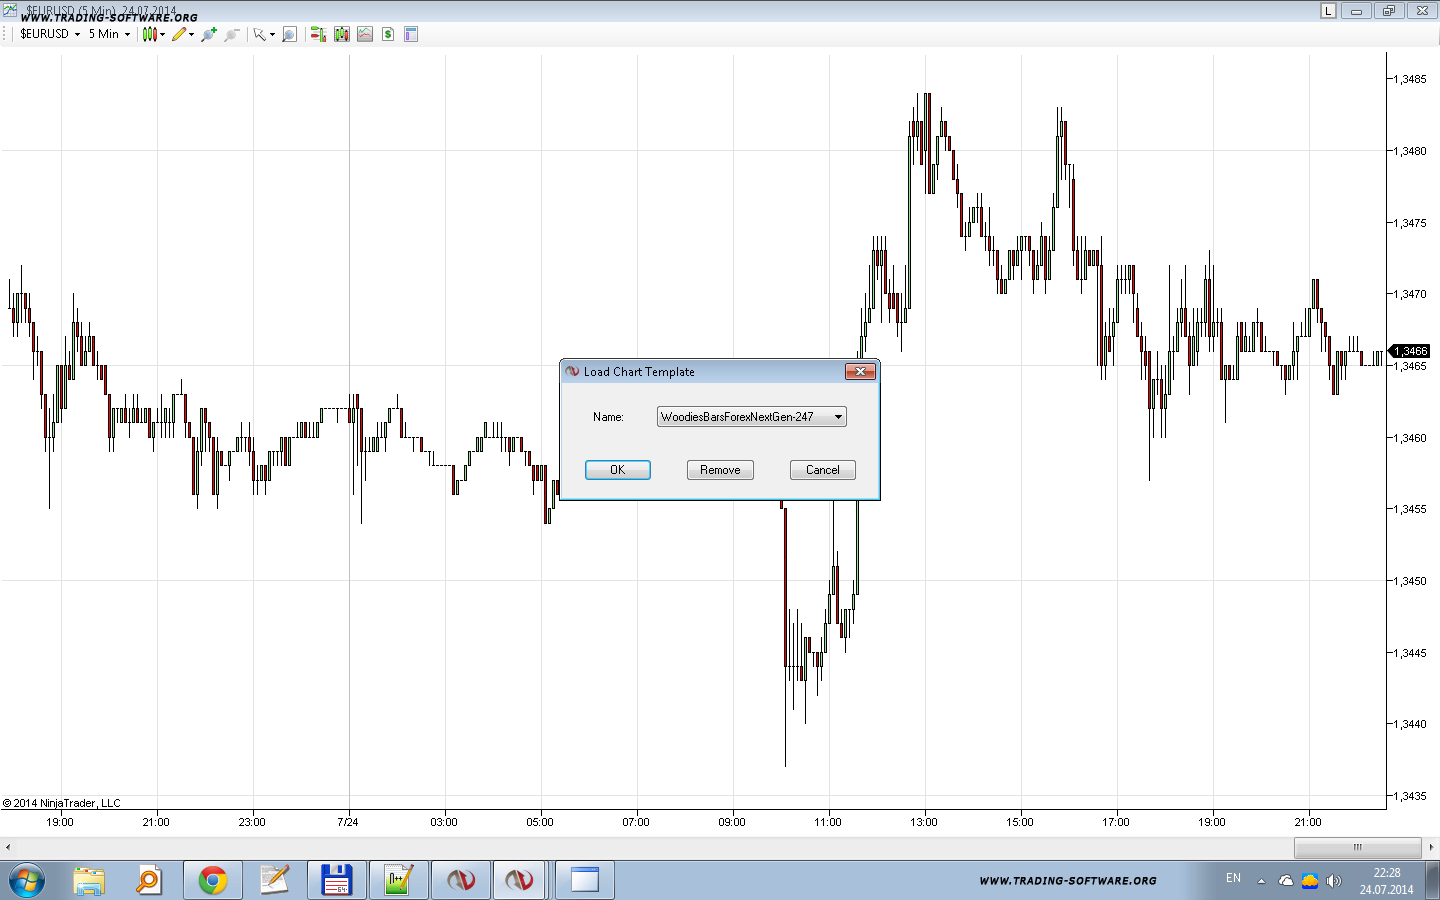The height and width of the screenshot is (900, 1440).
Task: Click the zoom in magnifier icon
Action: click(x=208, y=34)
